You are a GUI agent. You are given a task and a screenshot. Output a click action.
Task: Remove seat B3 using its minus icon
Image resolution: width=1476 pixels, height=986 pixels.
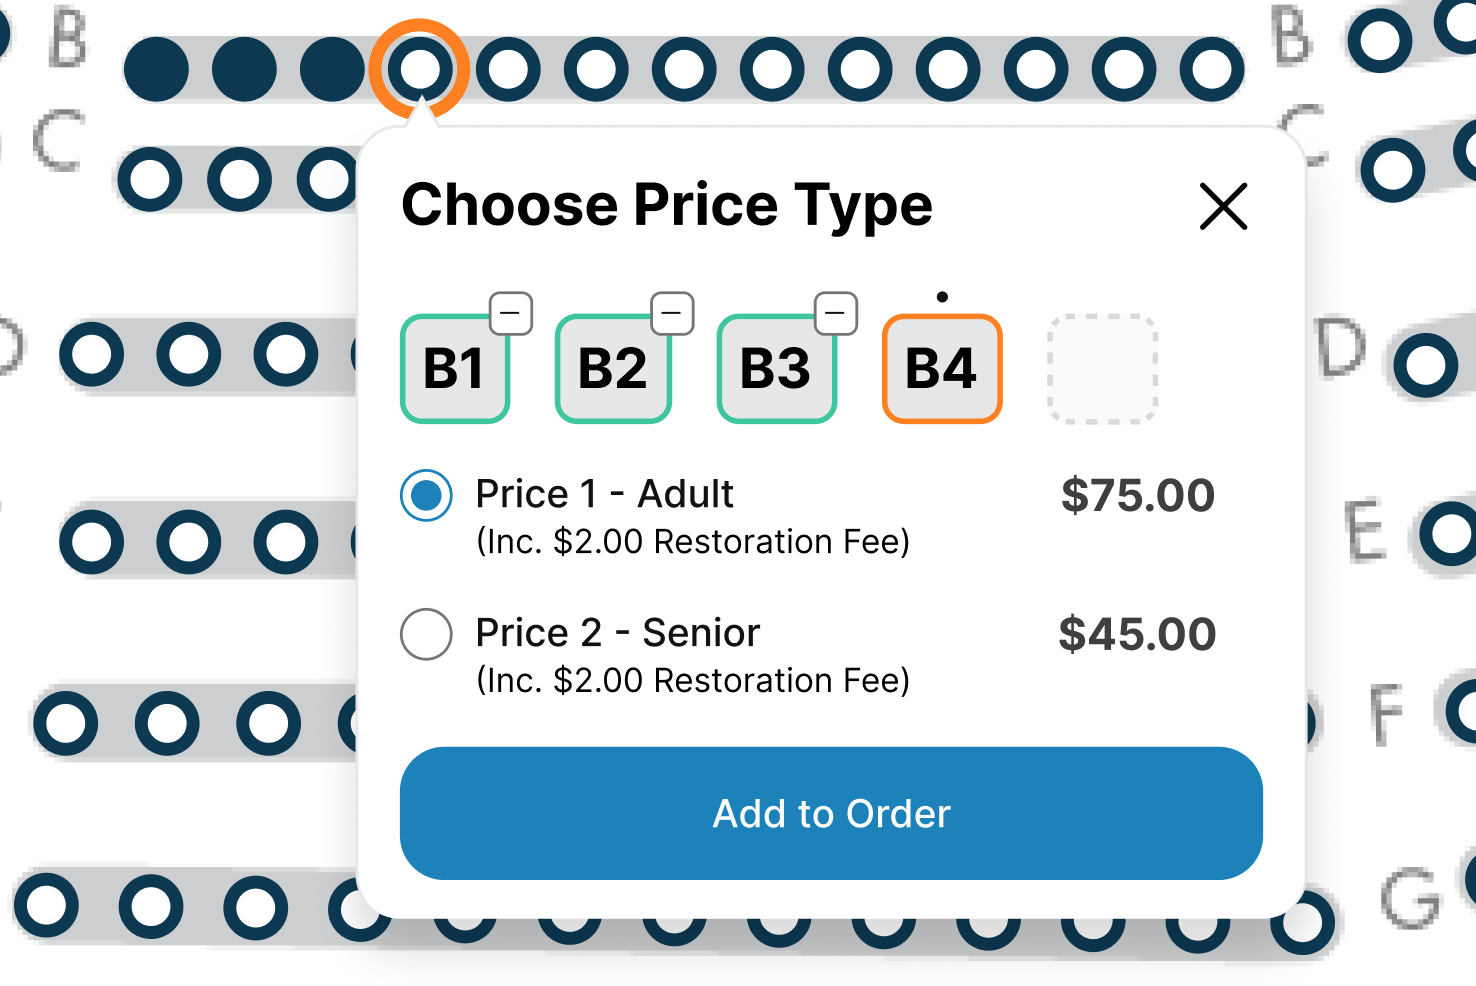coord(836,313)
